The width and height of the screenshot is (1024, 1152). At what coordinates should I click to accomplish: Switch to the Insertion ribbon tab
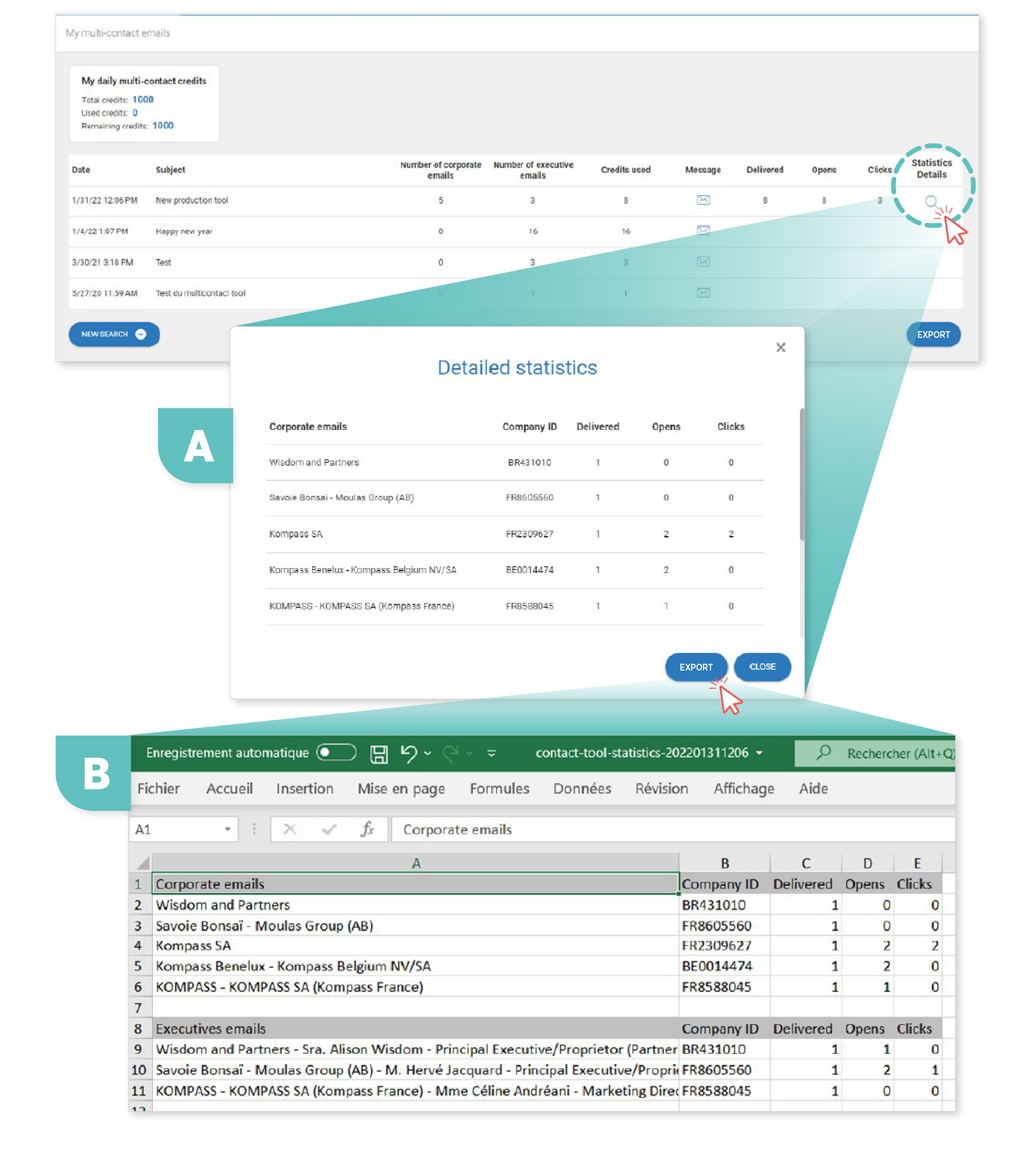tap(304, 789)
